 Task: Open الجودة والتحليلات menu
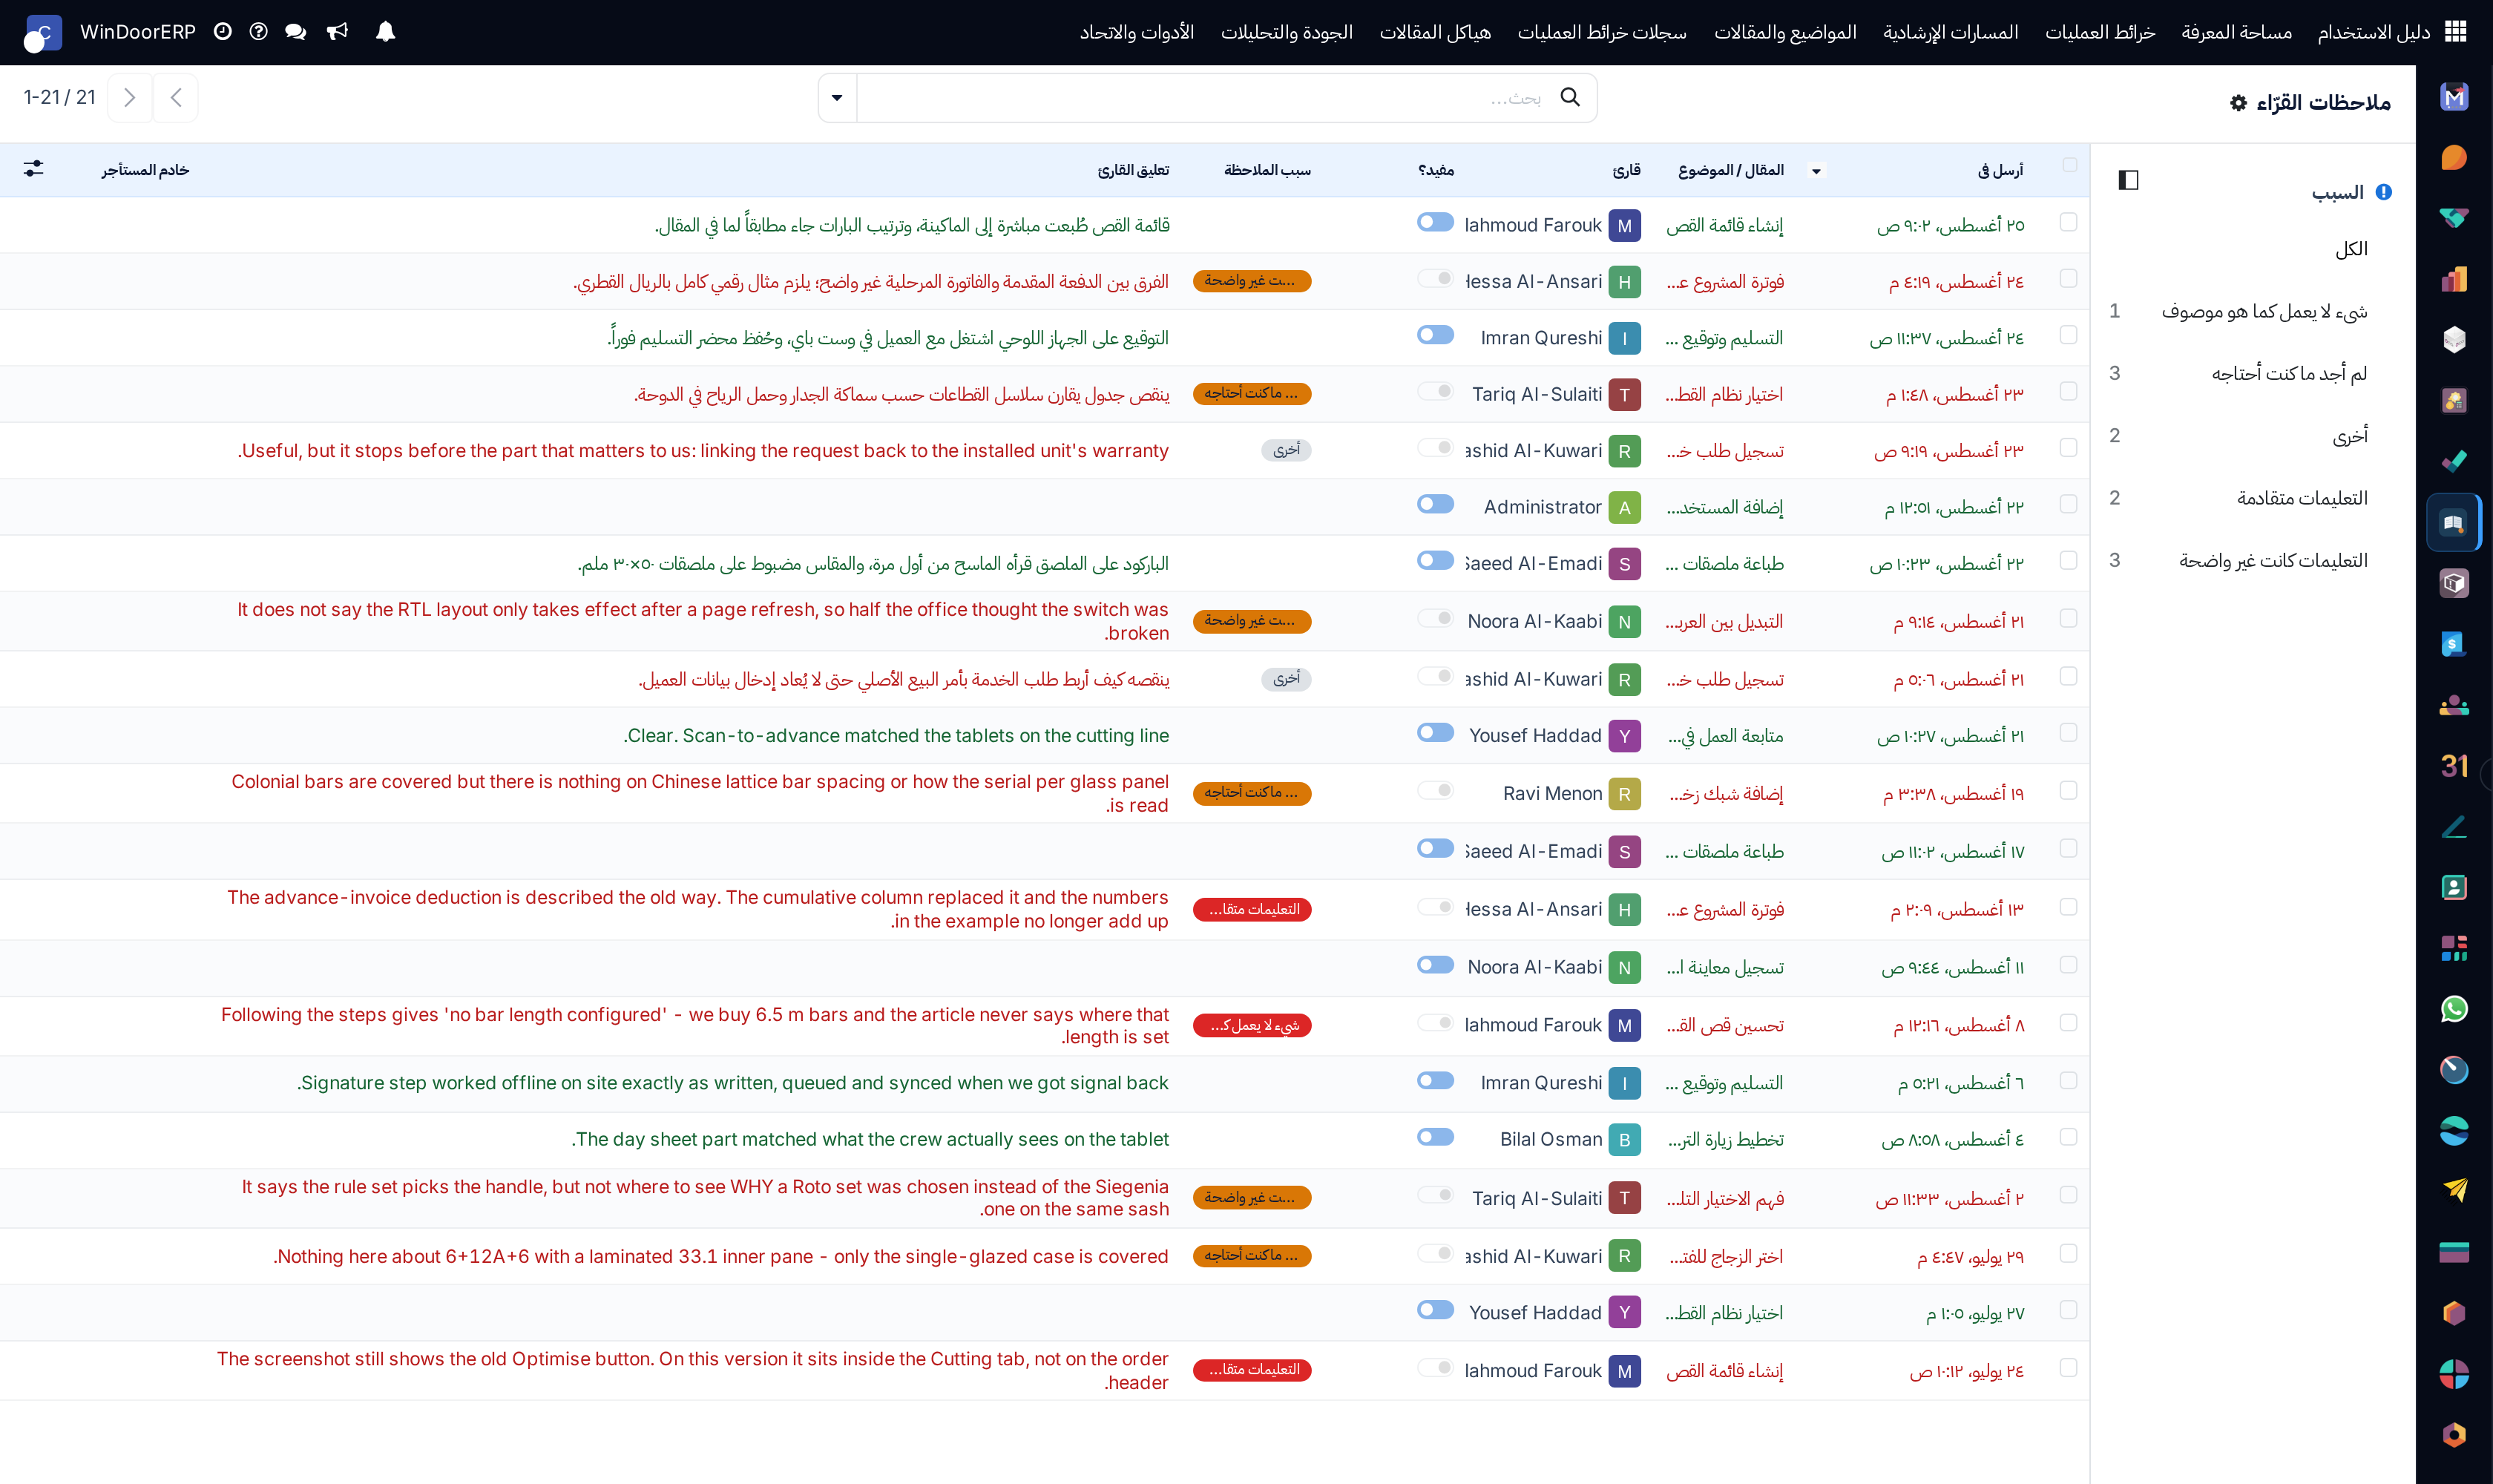point(1286,32)
